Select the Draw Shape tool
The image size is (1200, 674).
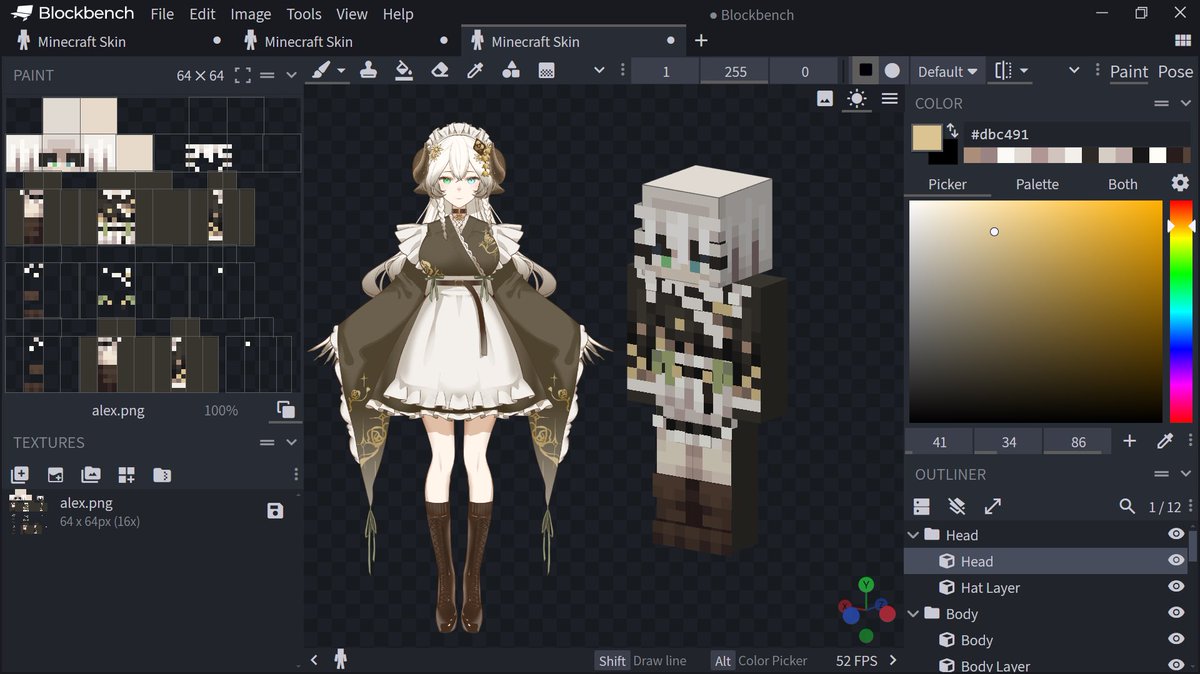click(x=510, y=71)
